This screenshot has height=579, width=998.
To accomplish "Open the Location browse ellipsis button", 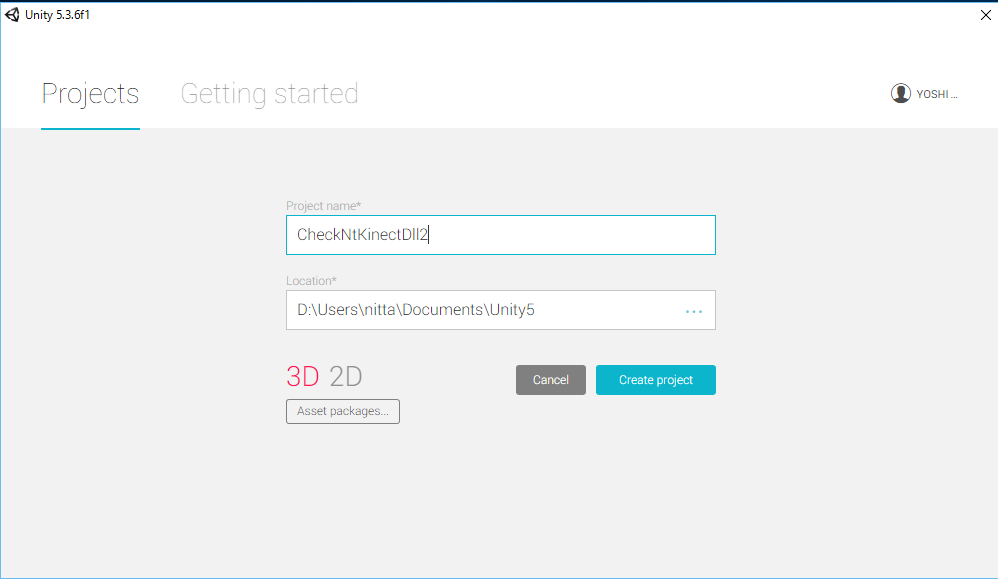I will (x=694, y=311).
